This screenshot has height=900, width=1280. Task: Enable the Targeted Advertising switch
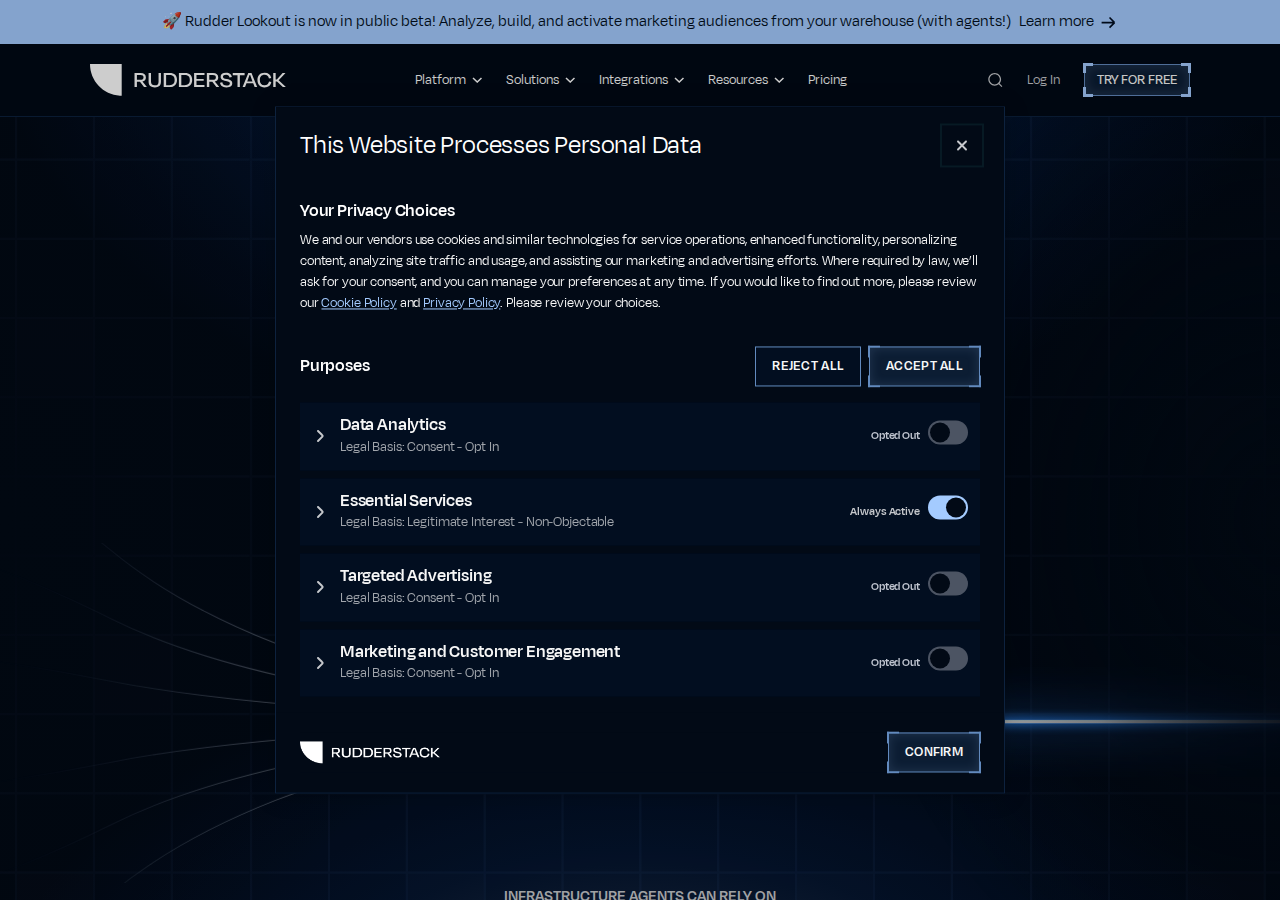click(948, 584)
